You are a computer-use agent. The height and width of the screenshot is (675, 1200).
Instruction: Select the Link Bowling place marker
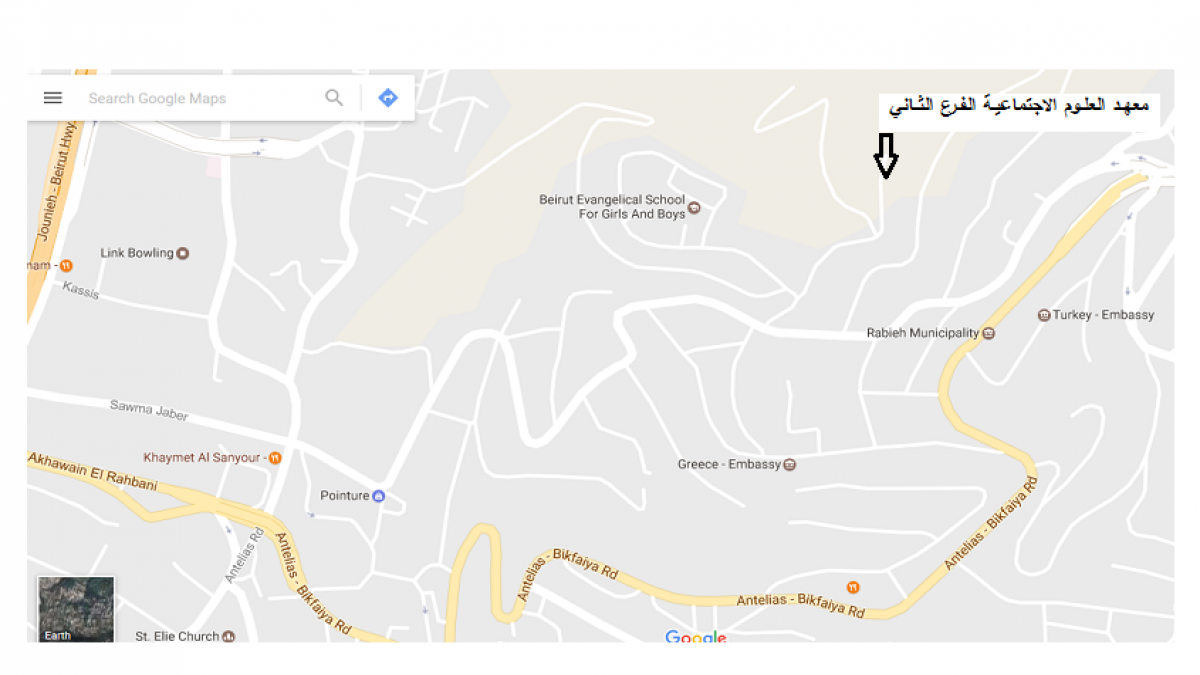click(x=183, y=253)
